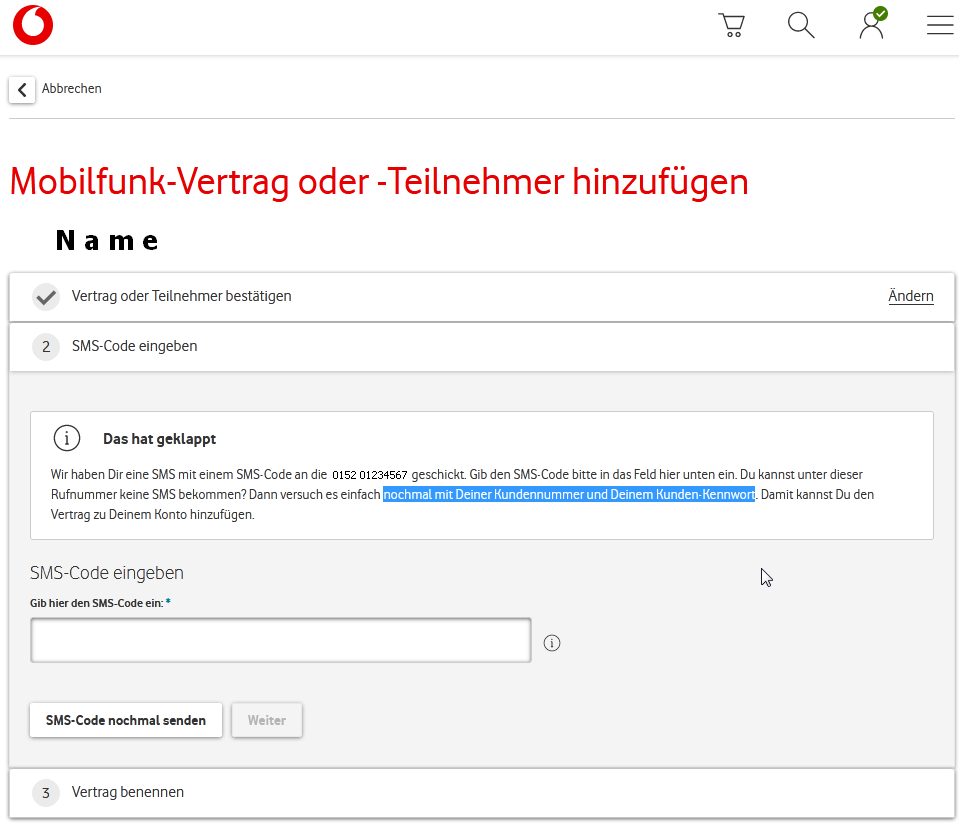This screenshot has width=959, height=831.
Task: Open the search function
Action: pyautogui.click(x=800, y=25)
